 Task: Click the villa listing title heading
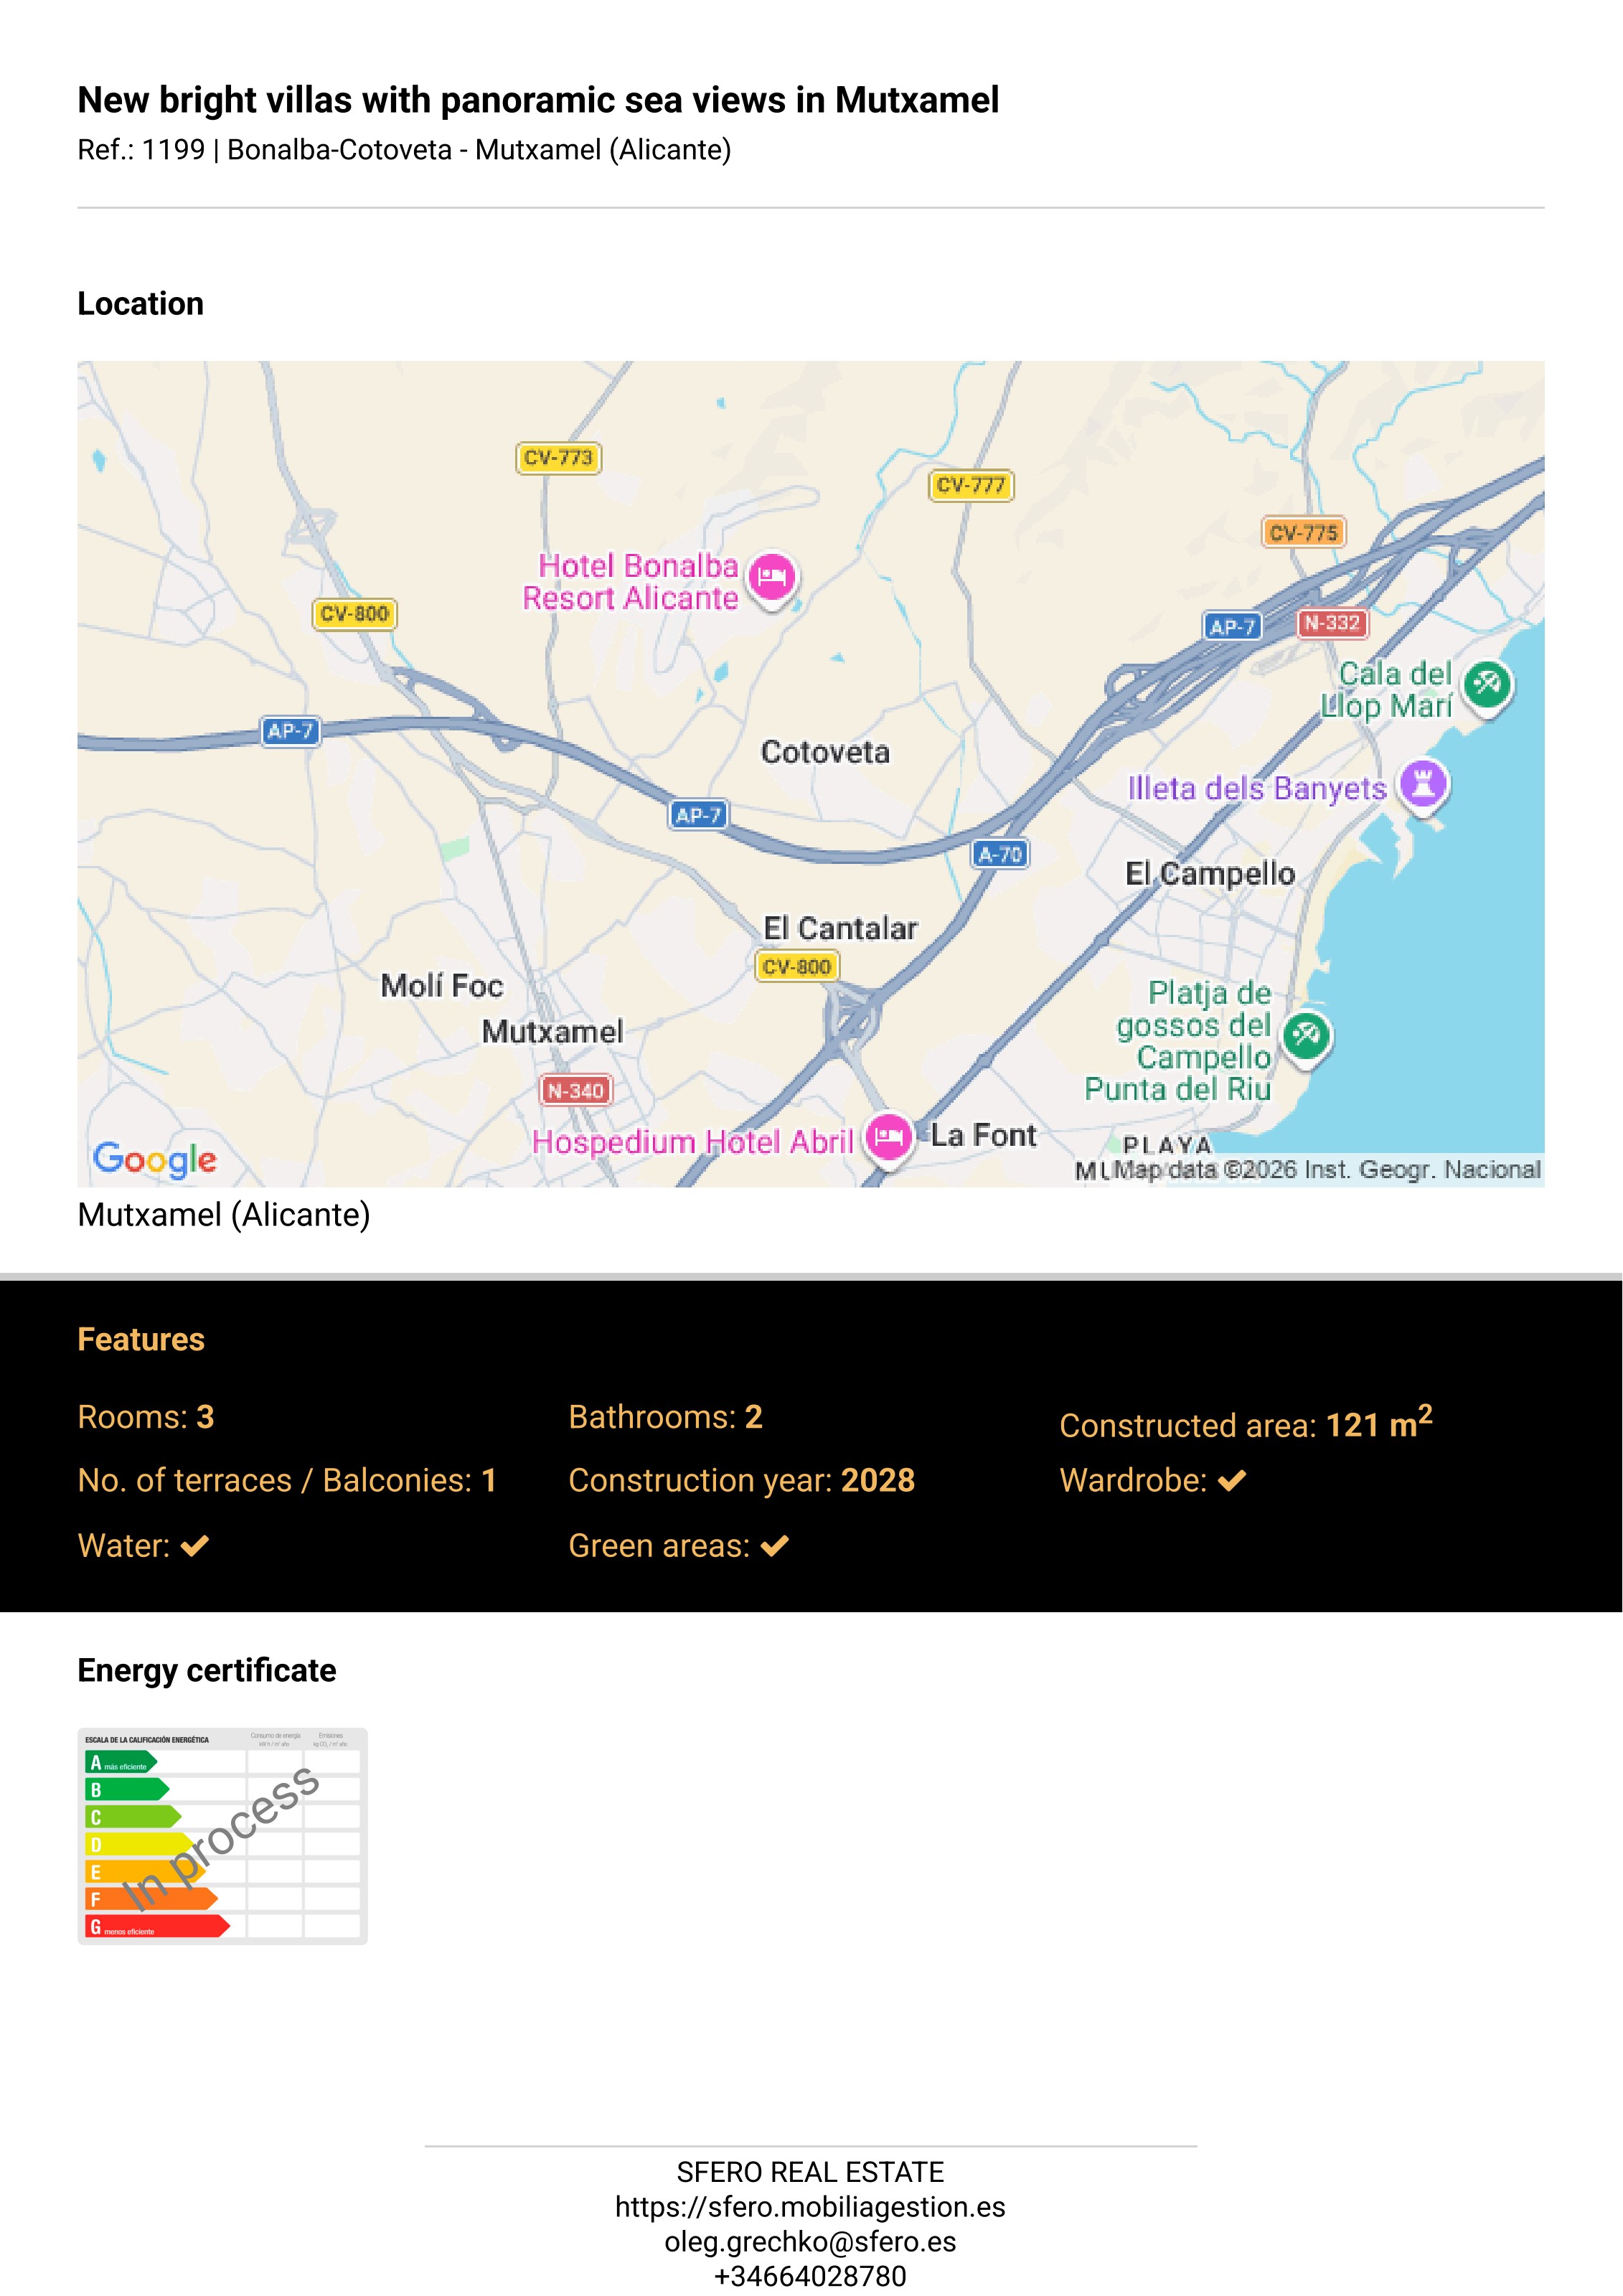[x=538, y=100]
